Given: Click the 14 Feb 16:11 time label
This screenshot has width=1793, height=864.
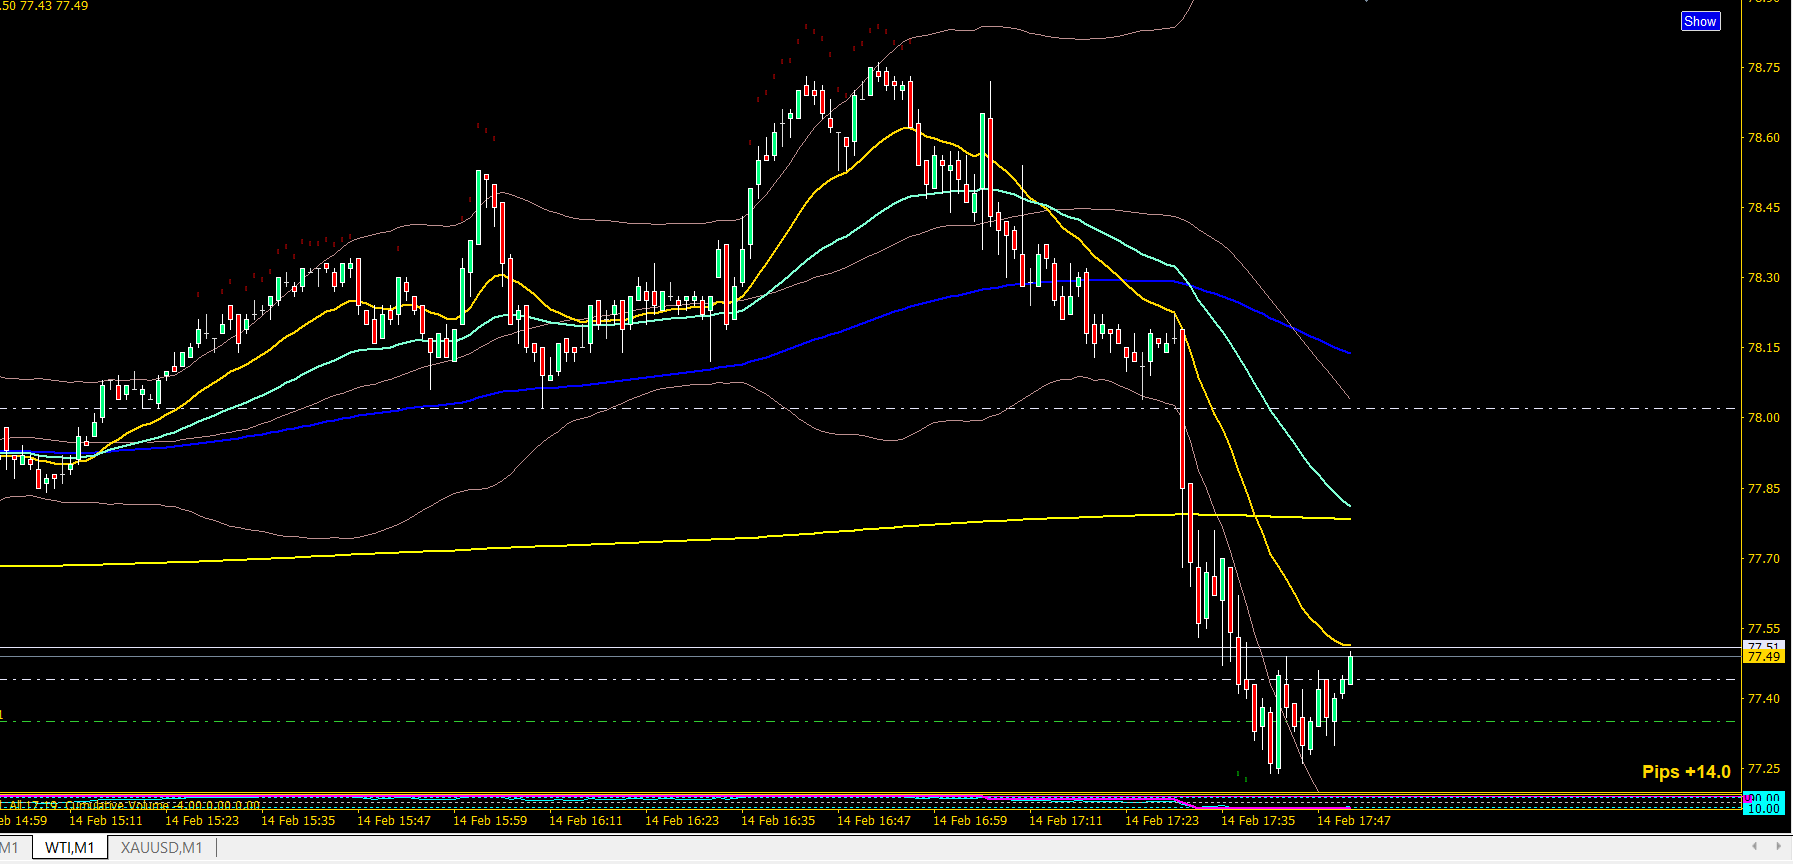Looking at the screenshot, I should tap(586, 821).
